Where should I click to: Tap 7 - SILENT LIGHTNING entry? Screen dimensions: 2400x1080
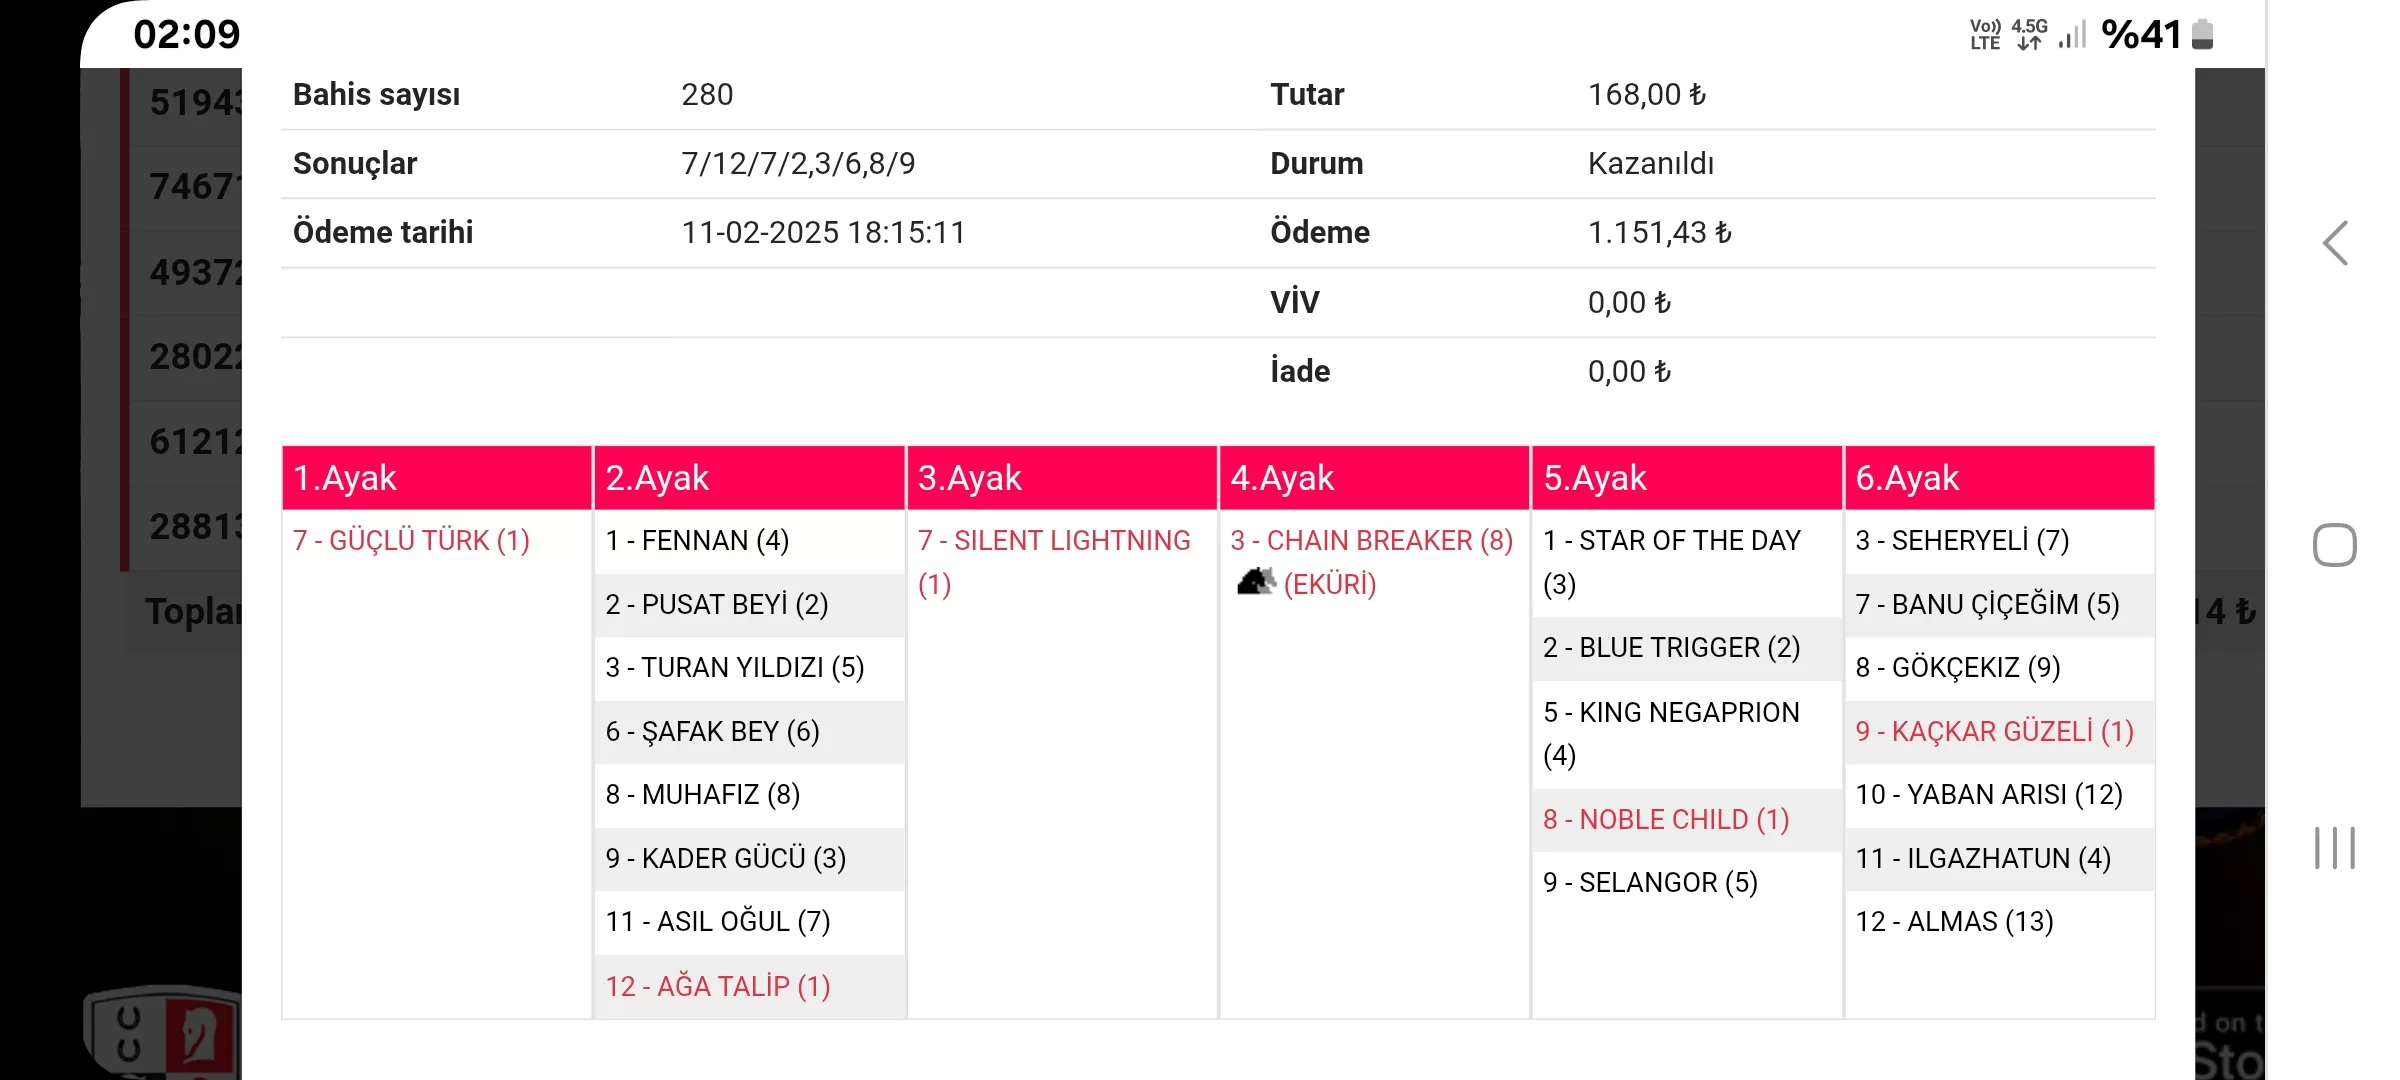tap(1054, 541)
